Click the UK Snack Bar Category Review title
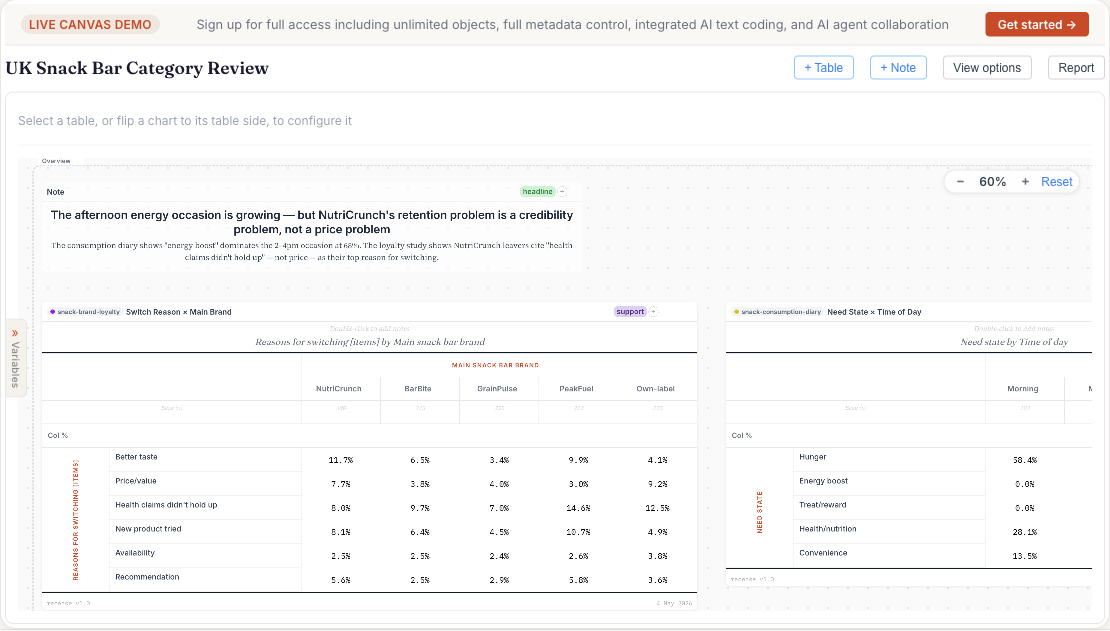 point(137,68)
